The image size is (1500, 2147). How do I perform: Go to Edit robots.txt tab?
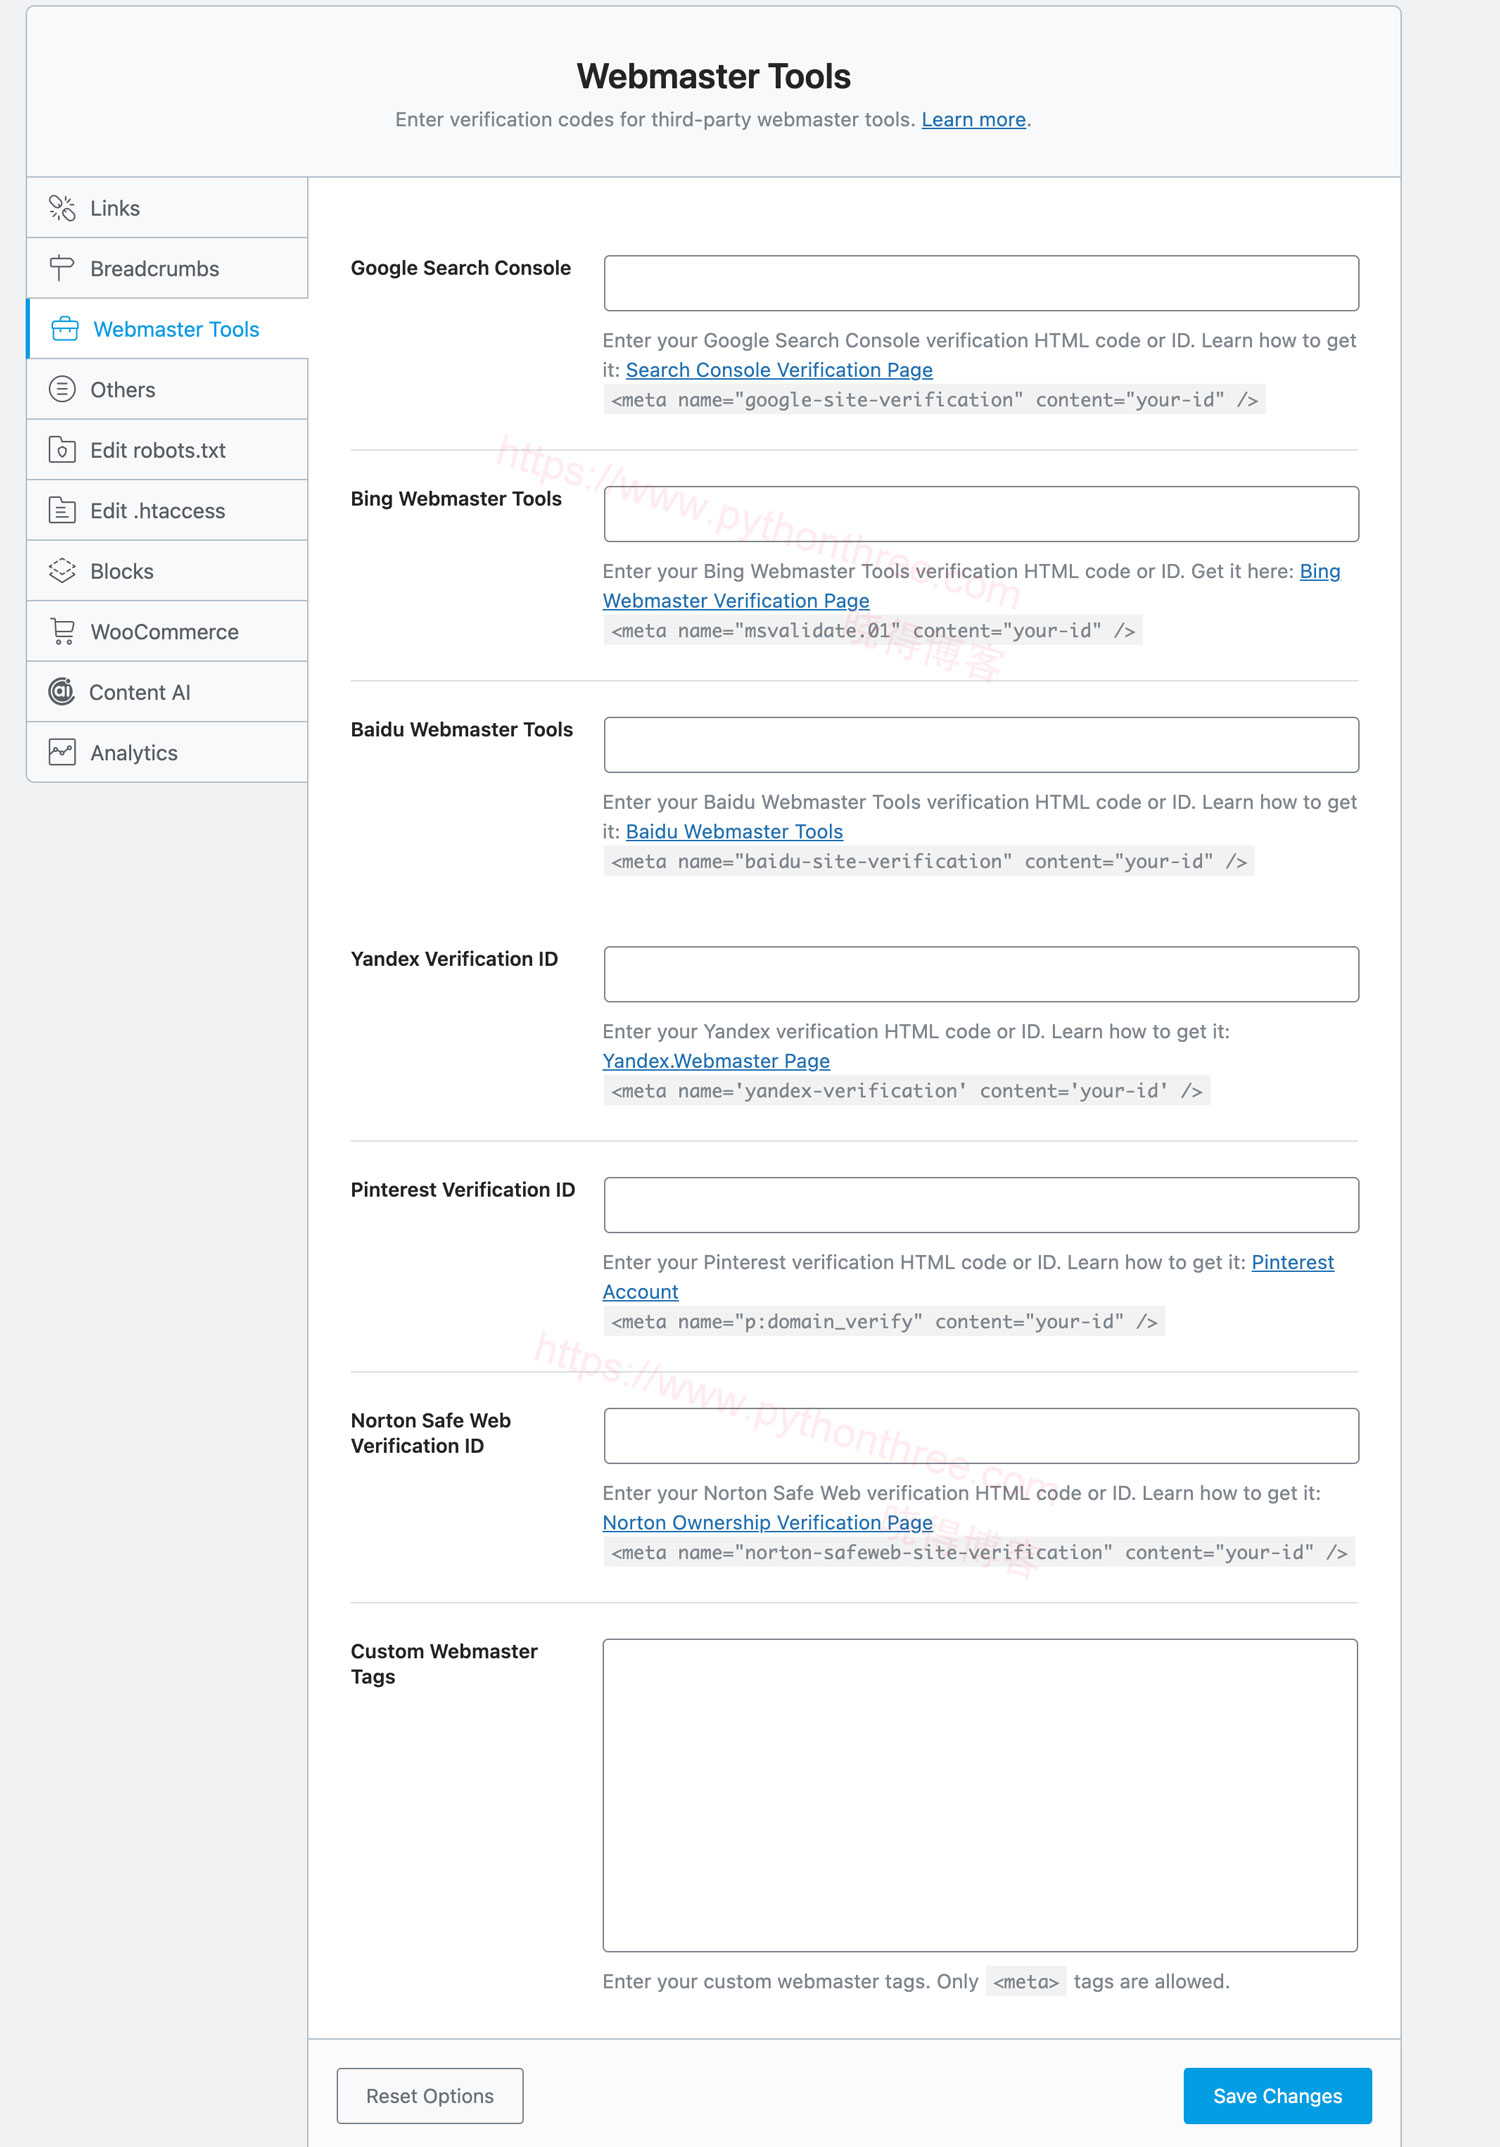click(x=167, y=450)
